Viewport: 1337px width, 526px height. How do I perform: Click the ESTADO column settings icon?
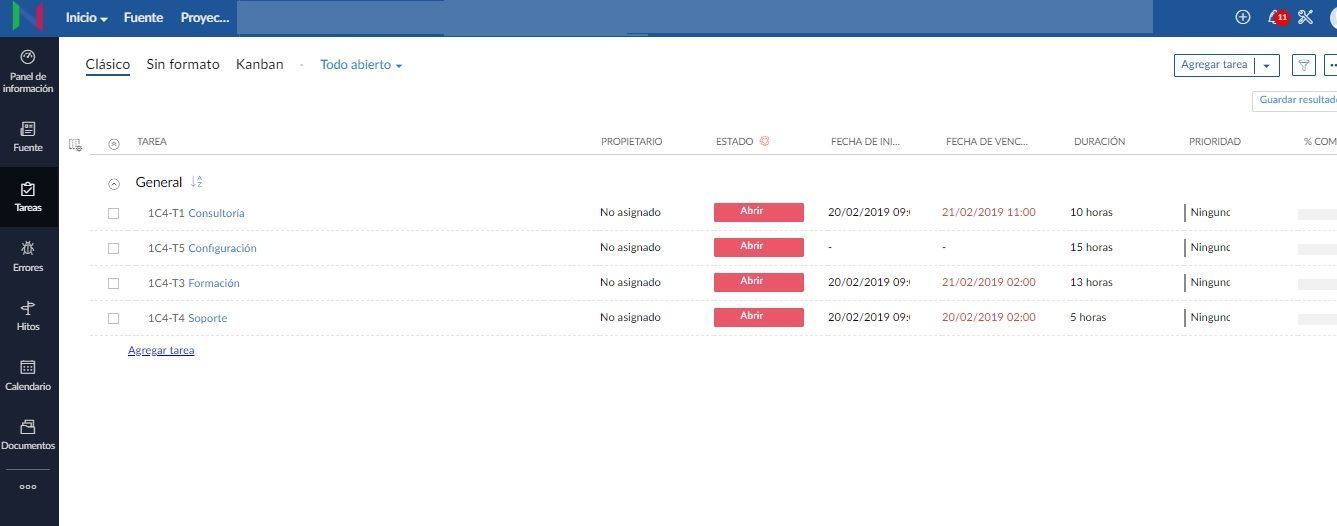pyautogui.click(x=765, y=141)
